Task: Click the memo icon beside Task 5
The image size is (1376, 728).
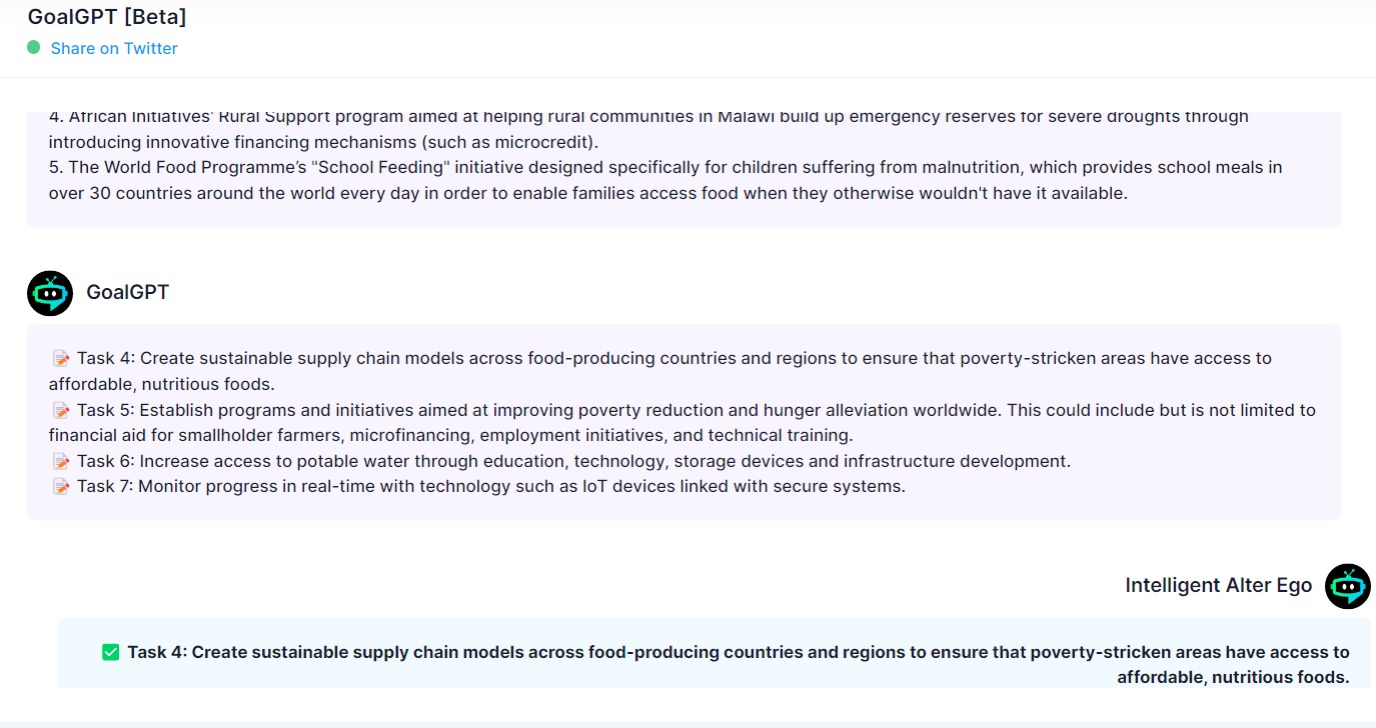Action: pyautogui.click(x=61, y=410)
